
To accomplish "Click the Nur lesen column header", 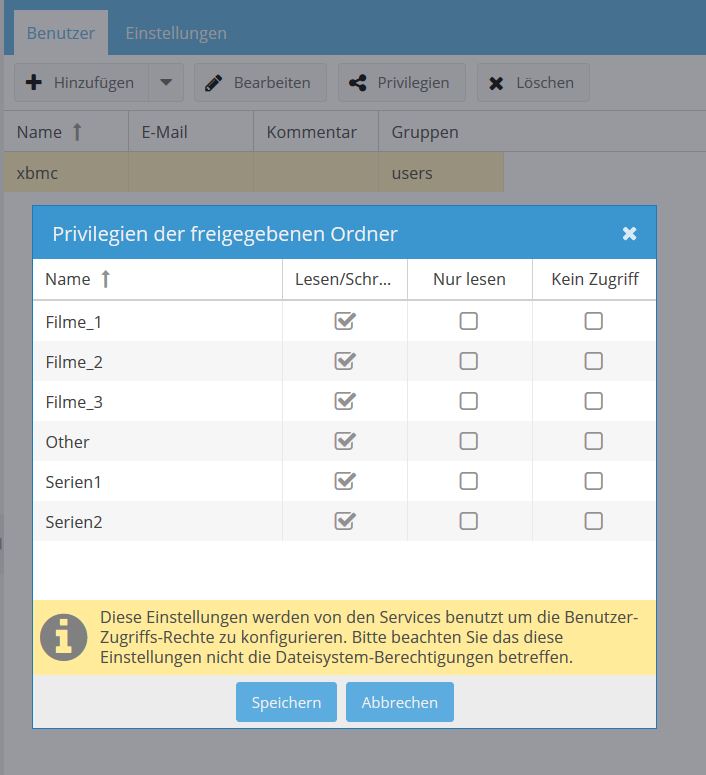I will [470, 279].
